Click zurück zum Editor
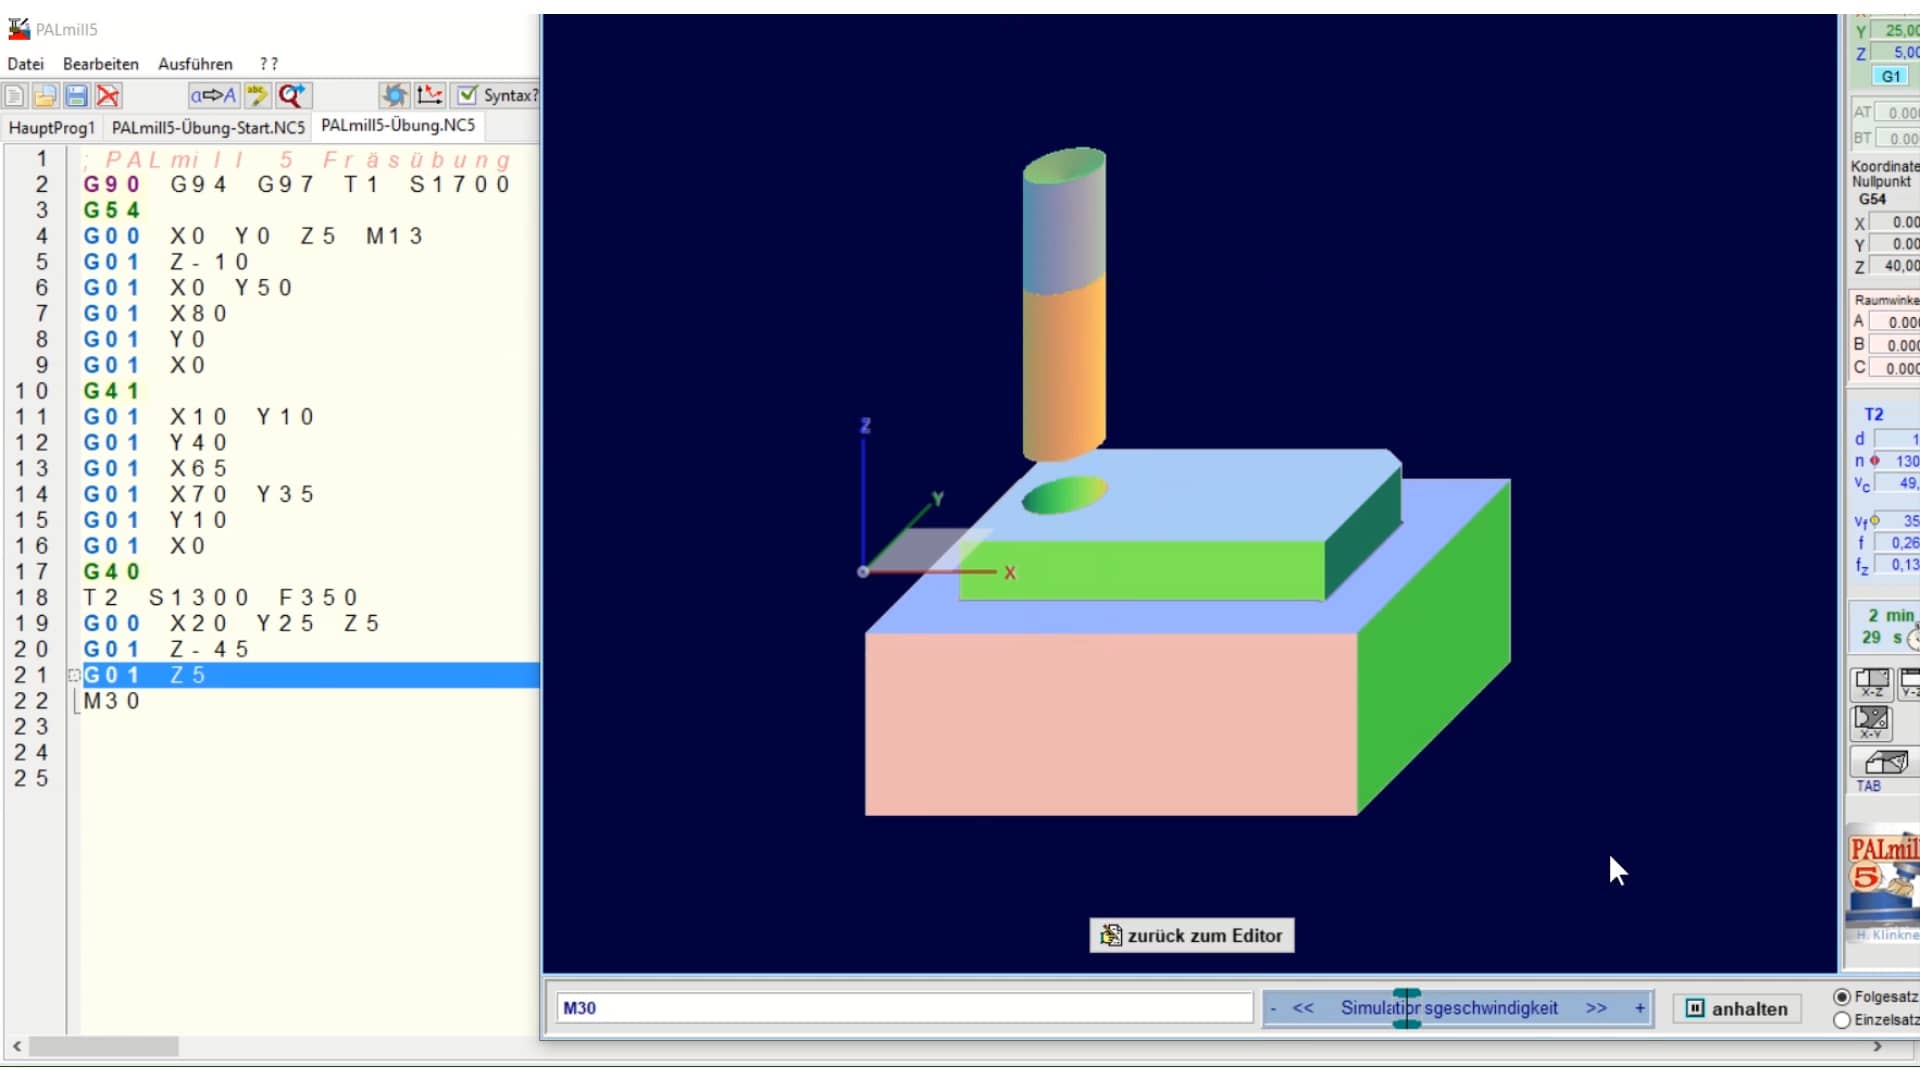 (x=1191, y=936)
